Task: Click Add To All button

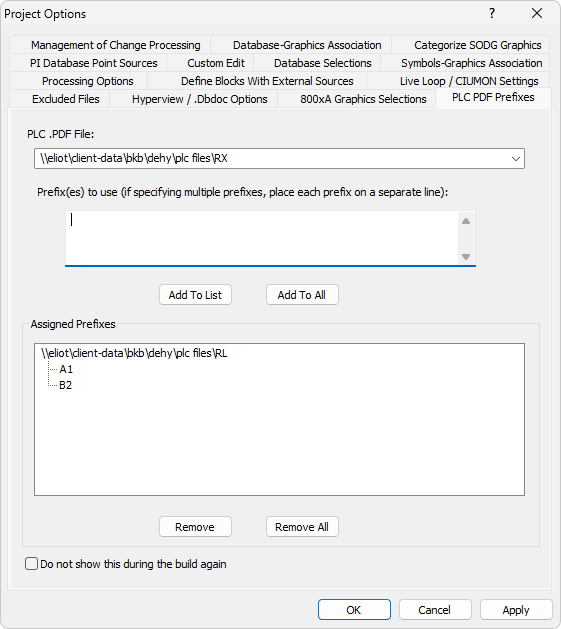Action: [302, 295]
